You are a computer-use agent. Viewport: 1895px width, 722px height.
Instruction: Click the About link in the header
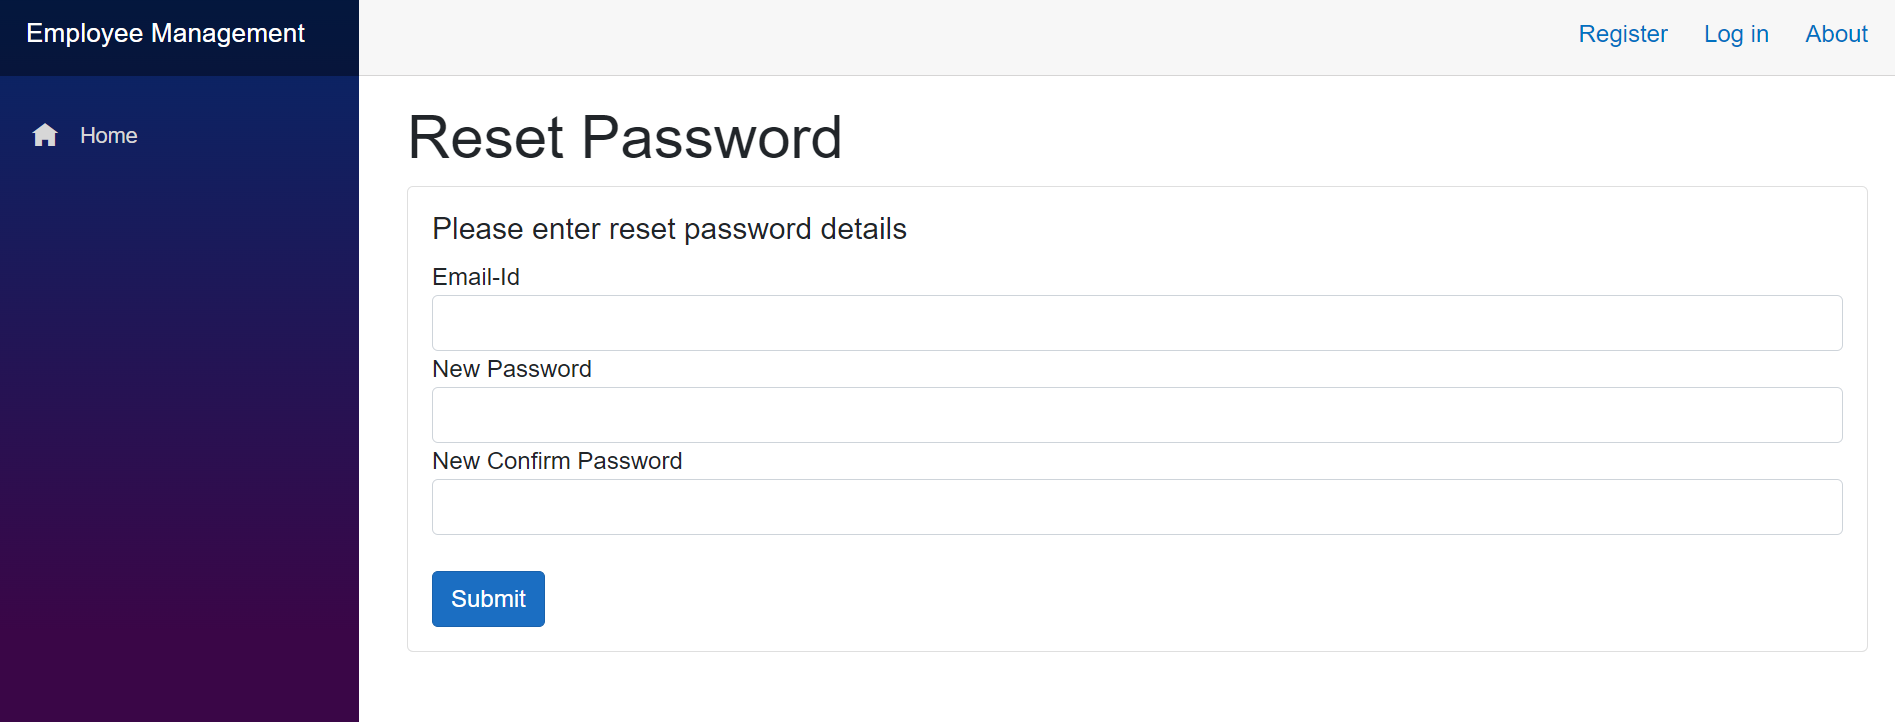pos(1836,33)
